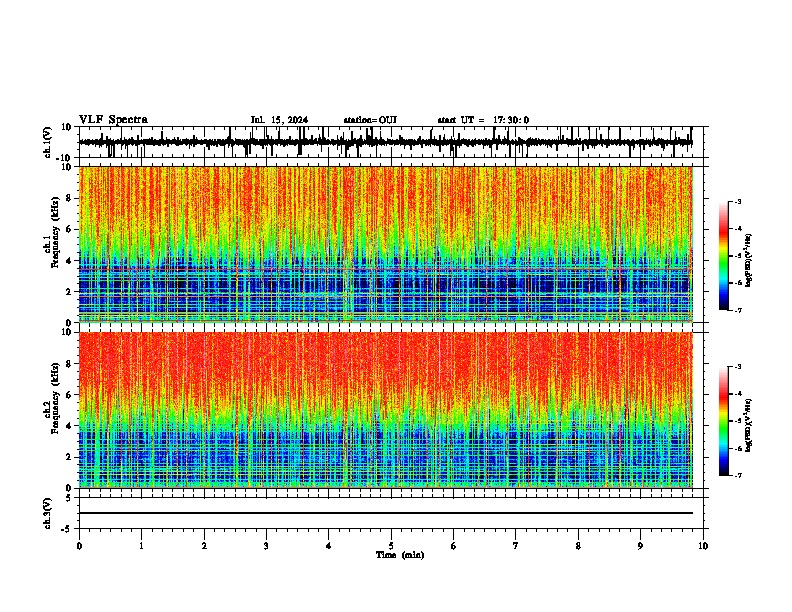Click time axis tick label "1"

click(141, 546)
